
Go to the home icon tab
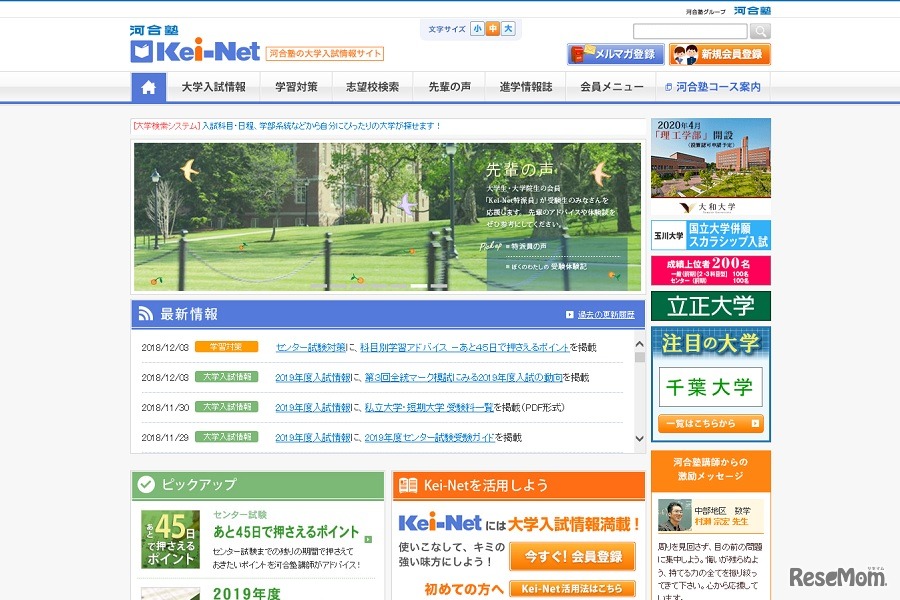pos(149,87)
